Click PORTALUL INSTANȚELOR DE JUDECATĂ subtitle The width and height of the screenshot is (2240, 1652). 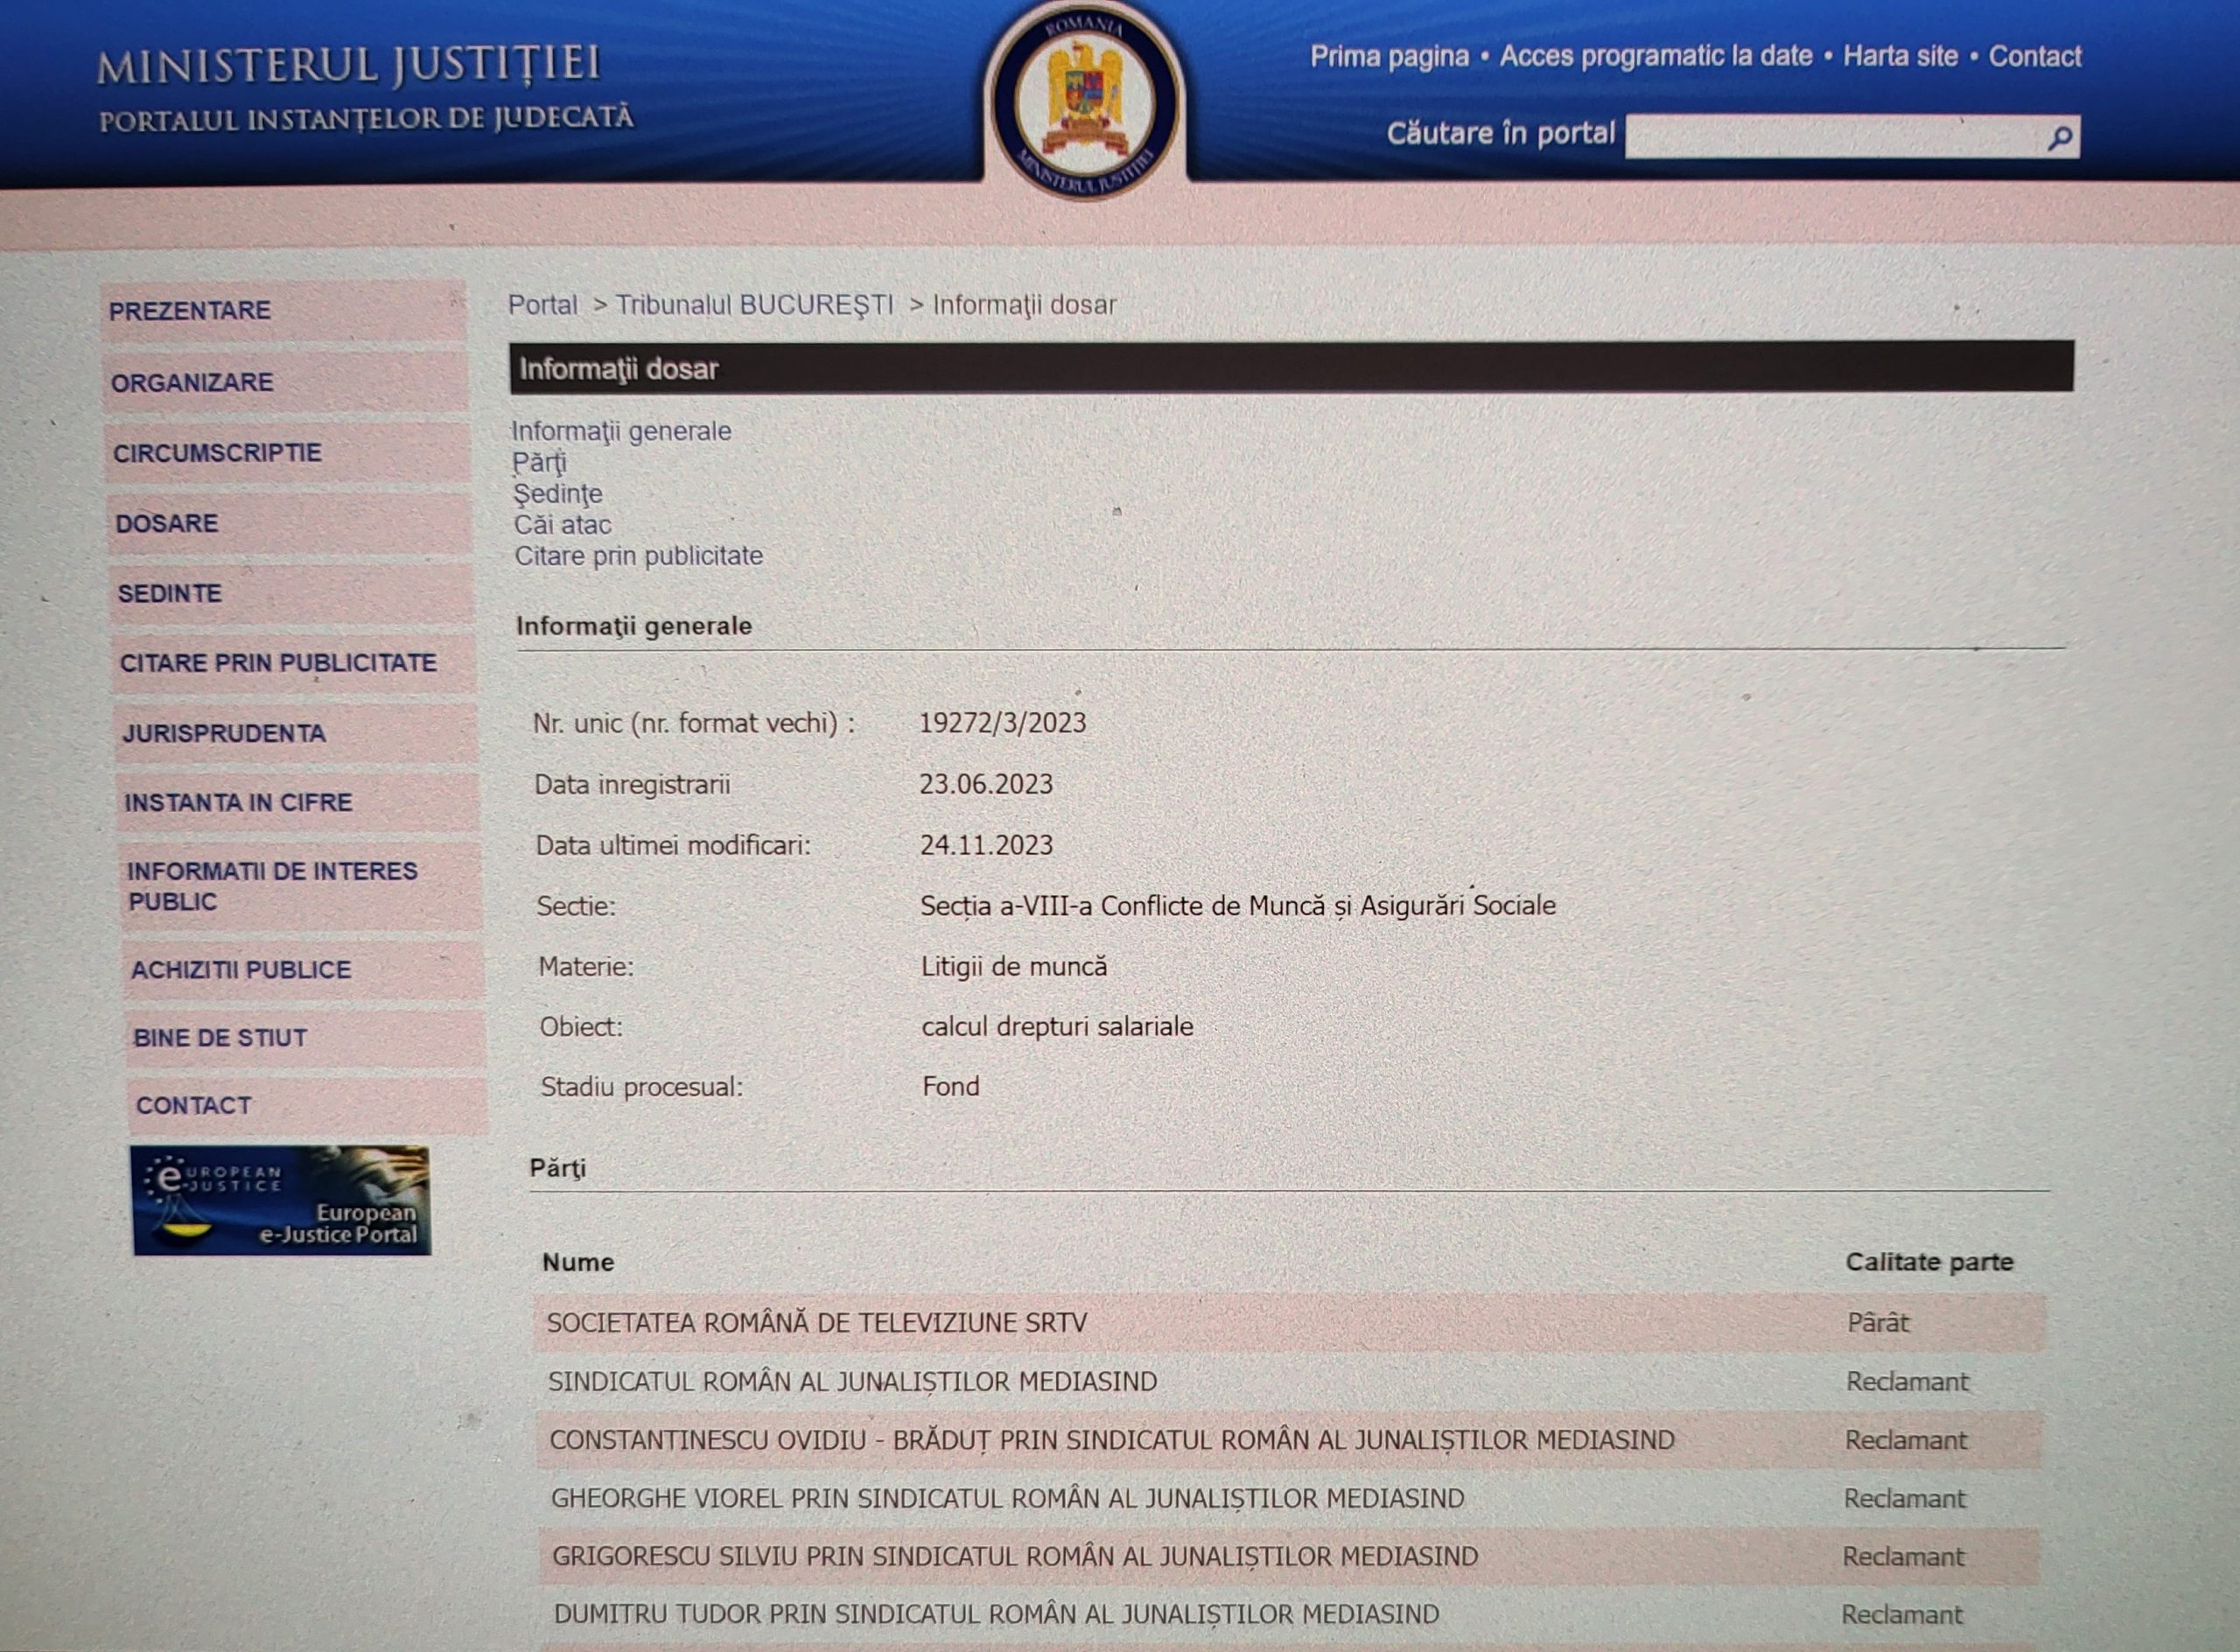click(x=366, y=119)
